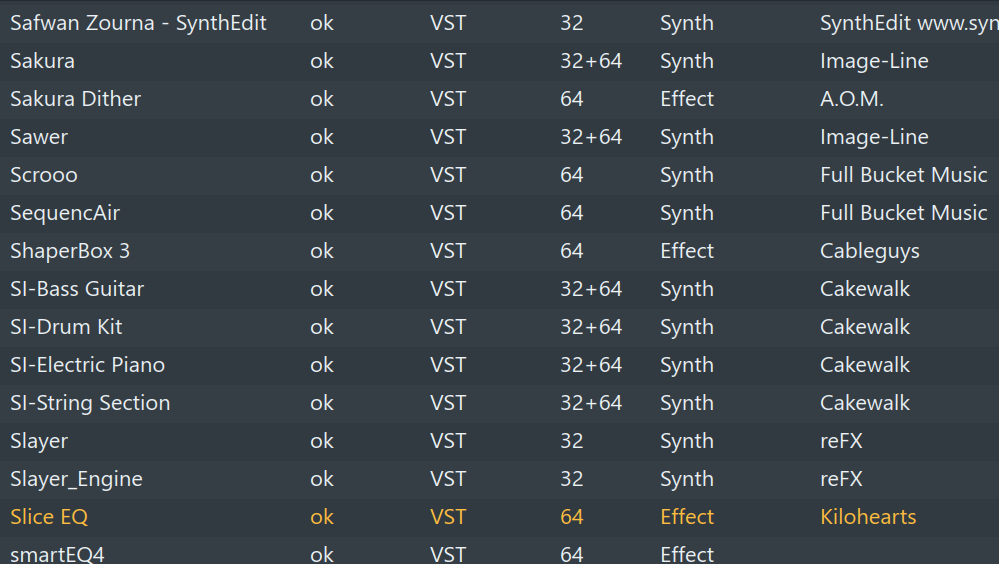999x564 pixels.
Task: Choose the ShaperBox 3 effect entry
Action: [x=70, y=251]
